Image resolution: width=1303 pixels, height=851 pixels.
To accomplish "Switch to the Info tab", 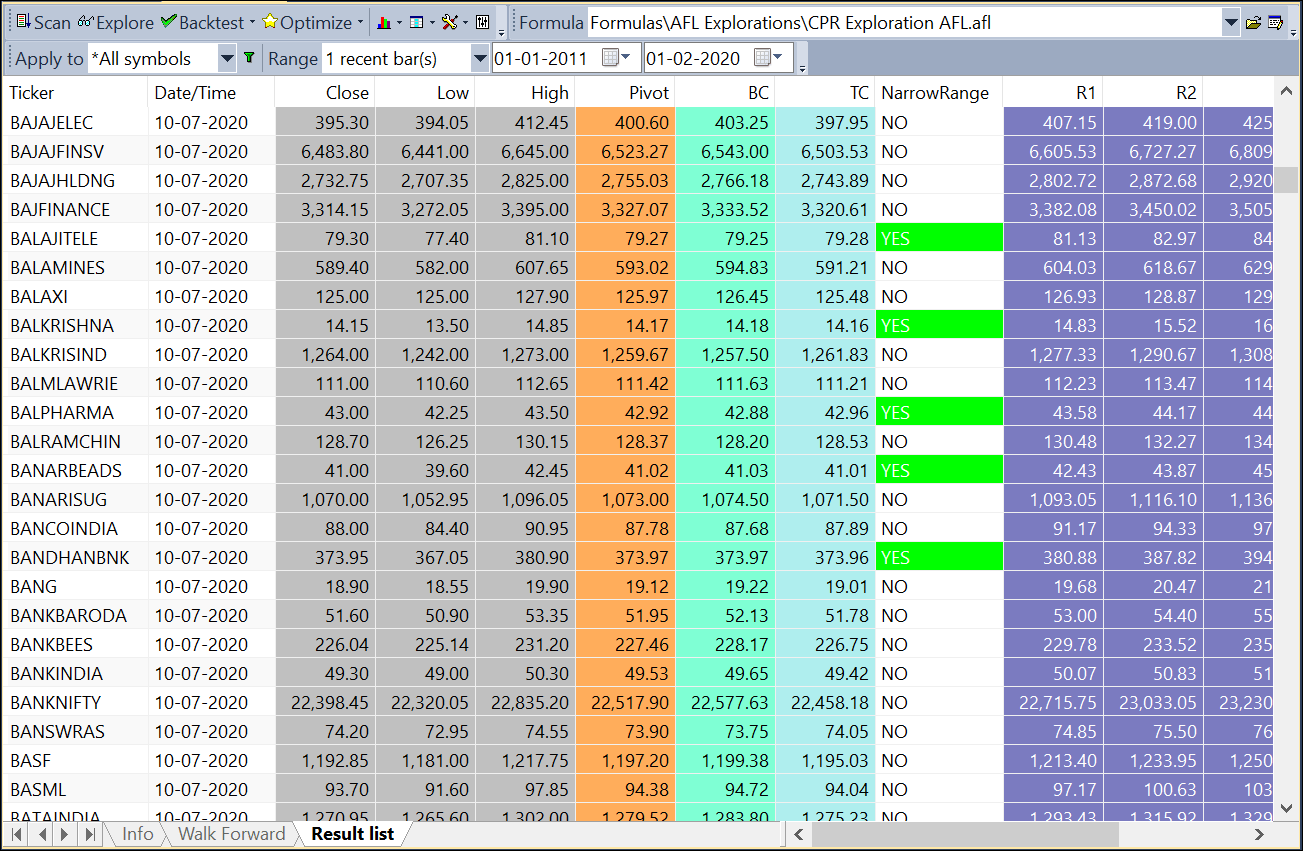I will tap(137, 834).
